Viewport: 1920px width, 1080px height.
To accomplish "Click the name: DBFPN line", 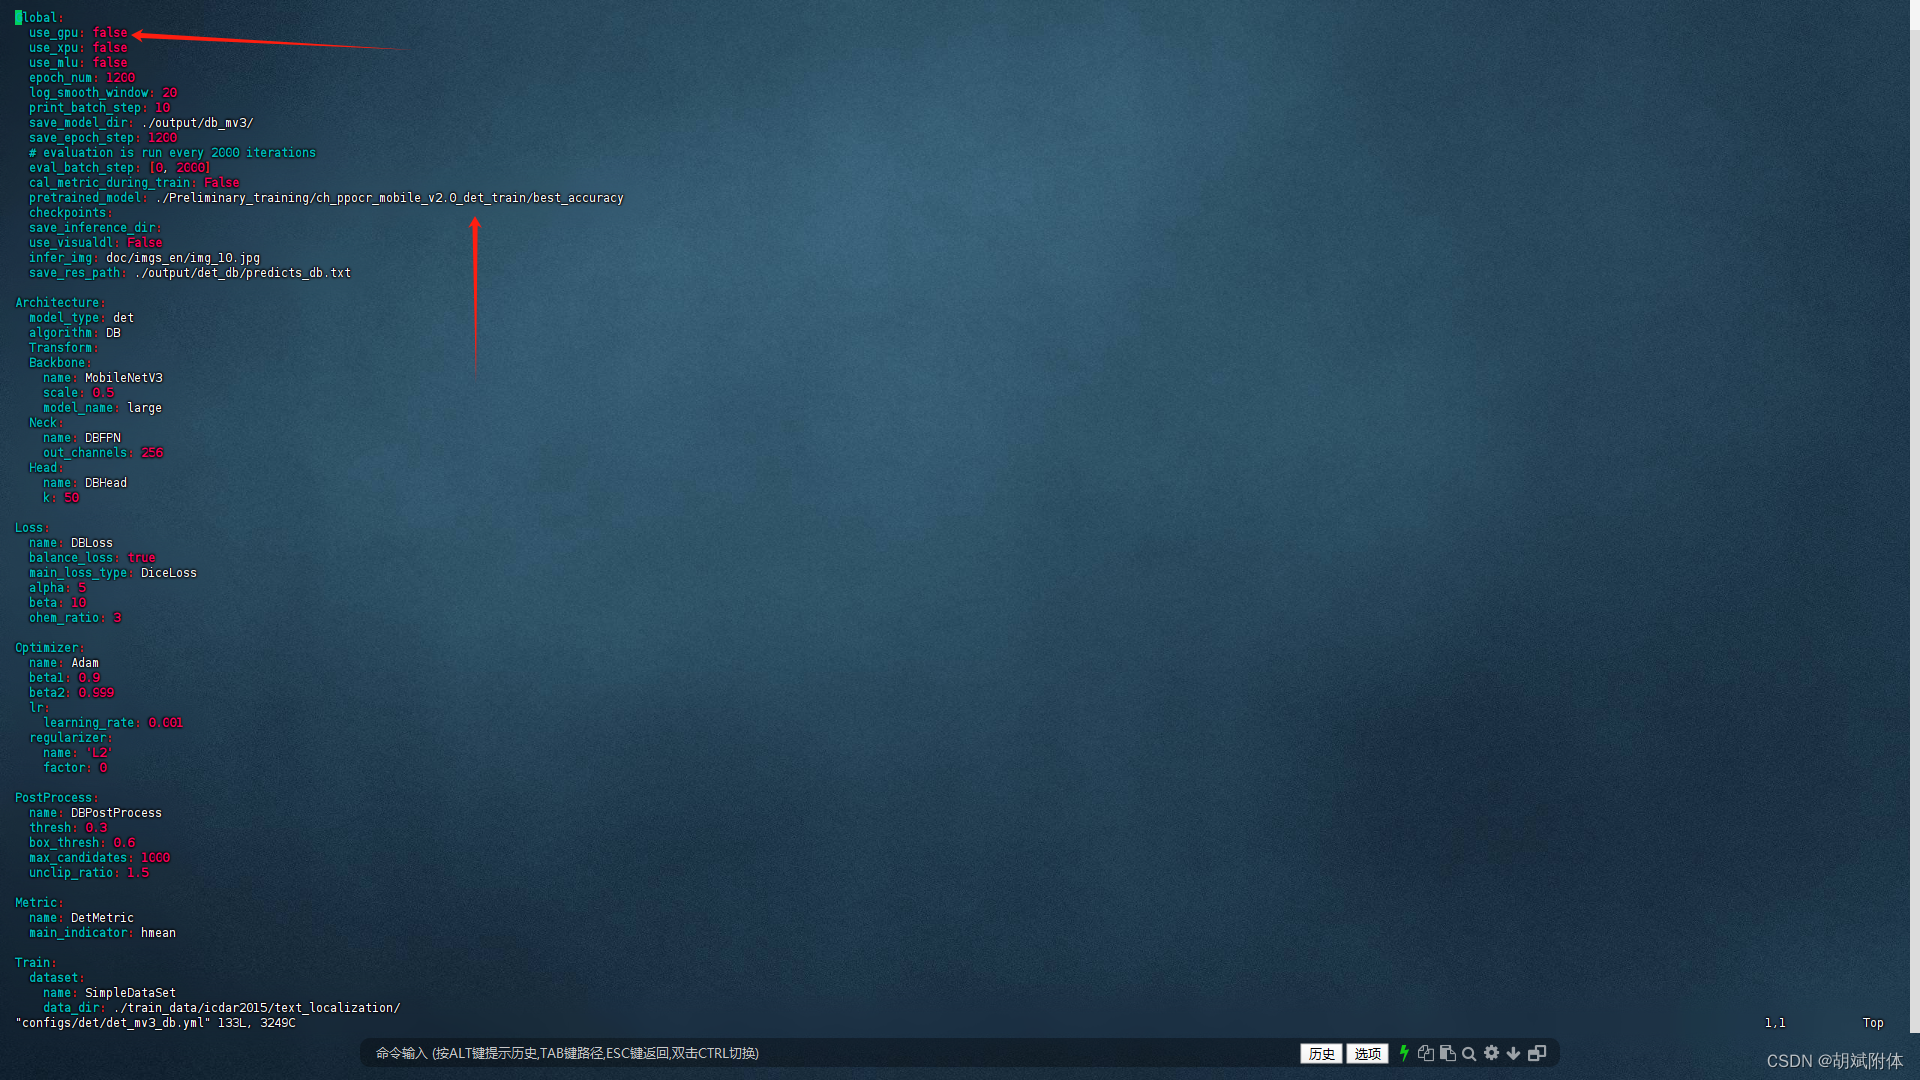I will (x=81, y=438).
